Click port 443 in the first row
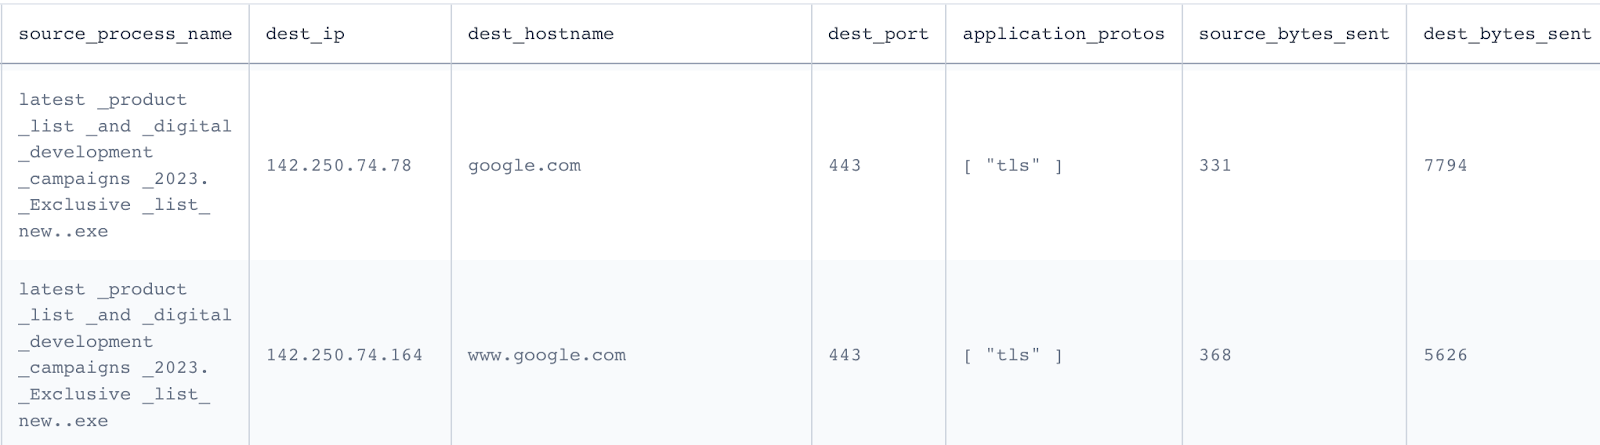Image resolution: width=1600 pixels, height=445 pixels. tap(845, 166)
